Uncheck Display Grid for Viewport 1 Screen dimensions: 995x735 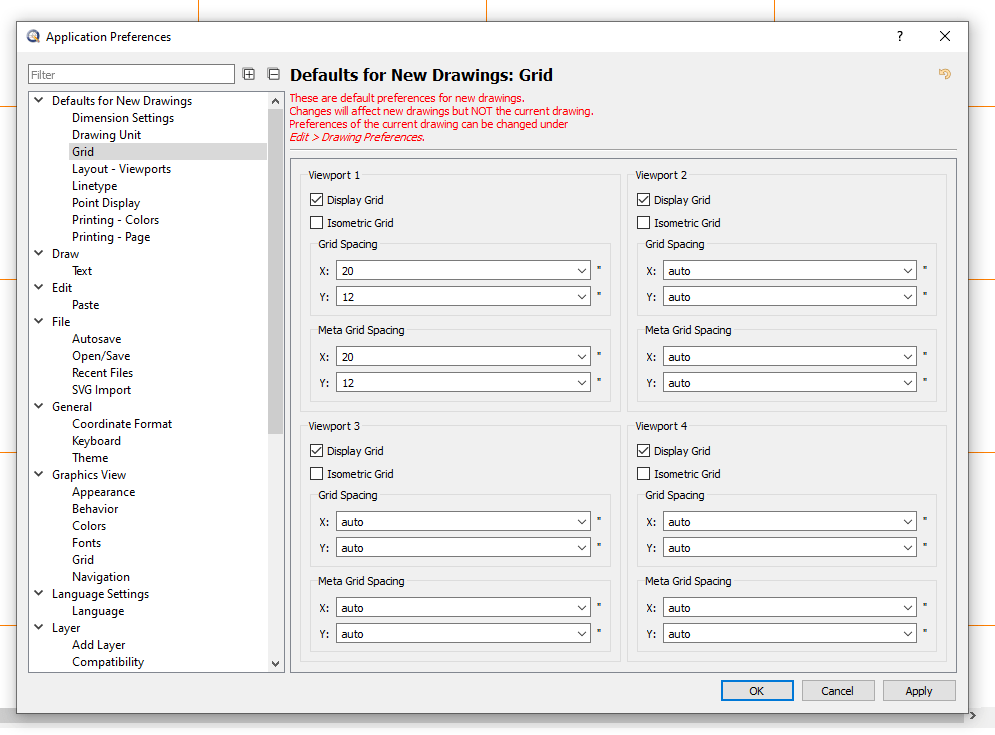317,200
